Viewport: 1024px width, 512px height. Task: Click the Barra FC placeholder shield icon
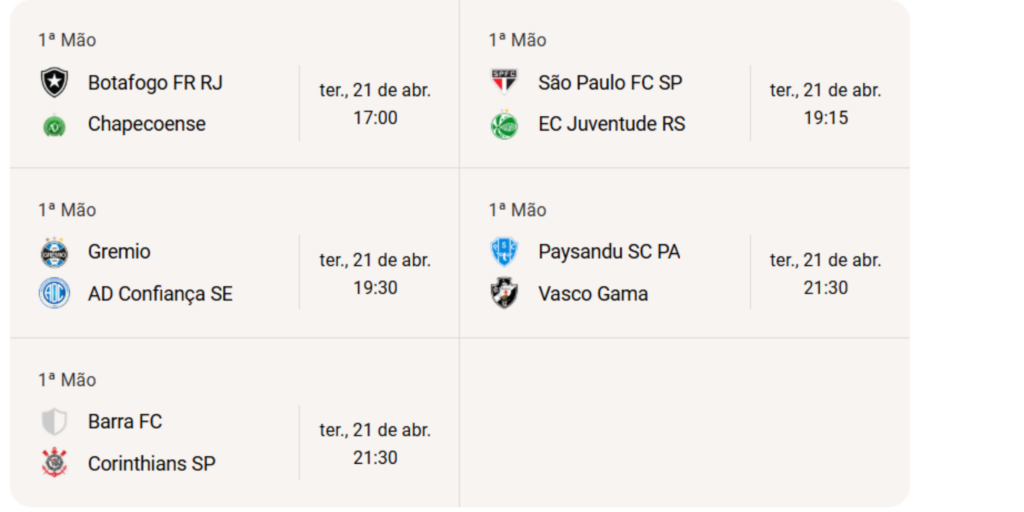54,422
